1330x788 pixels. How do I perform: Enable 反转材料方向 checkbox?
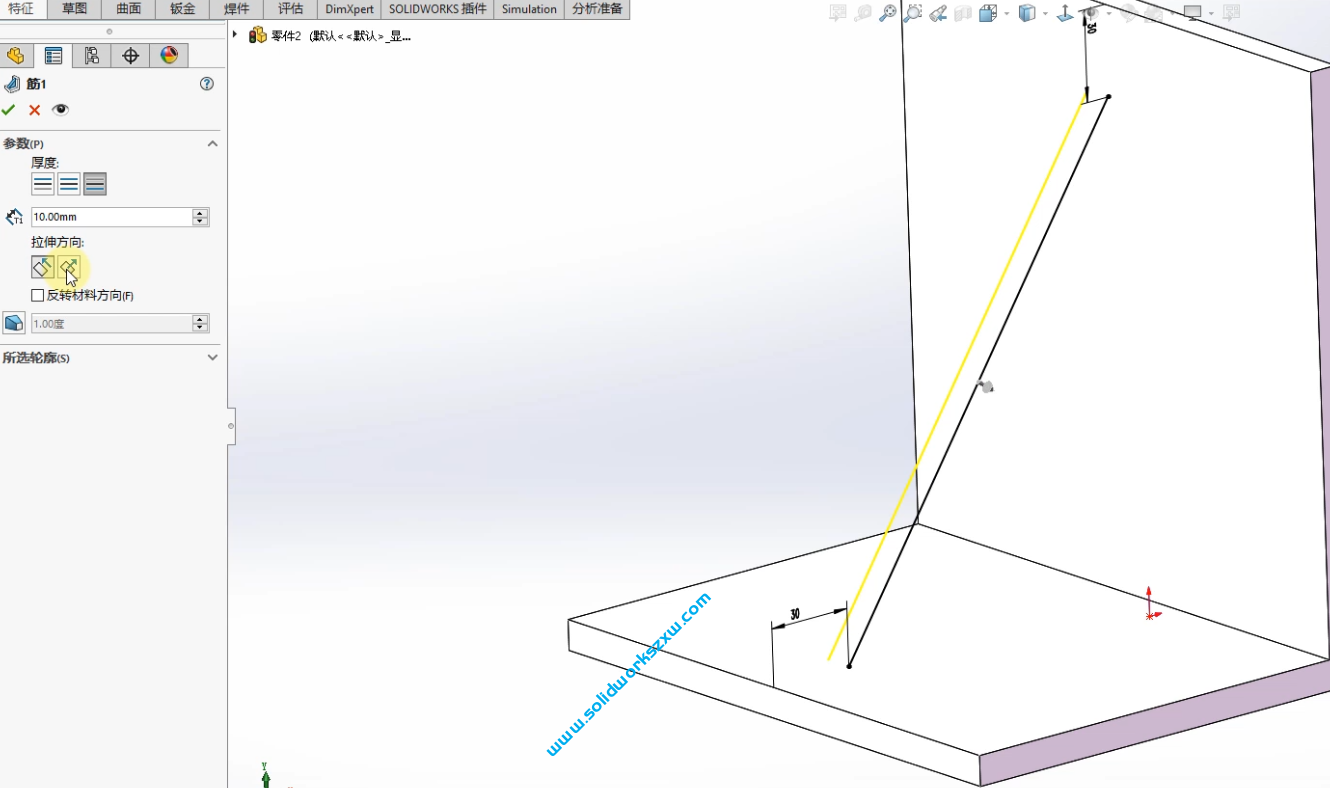tap(38, 296)
